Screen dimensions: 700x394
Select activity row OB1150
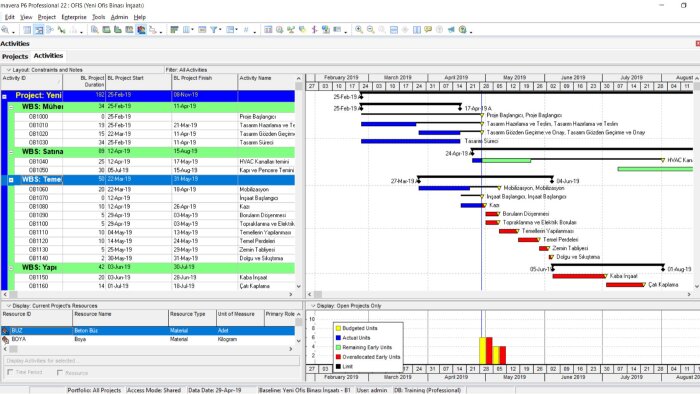tap(154, 278)
